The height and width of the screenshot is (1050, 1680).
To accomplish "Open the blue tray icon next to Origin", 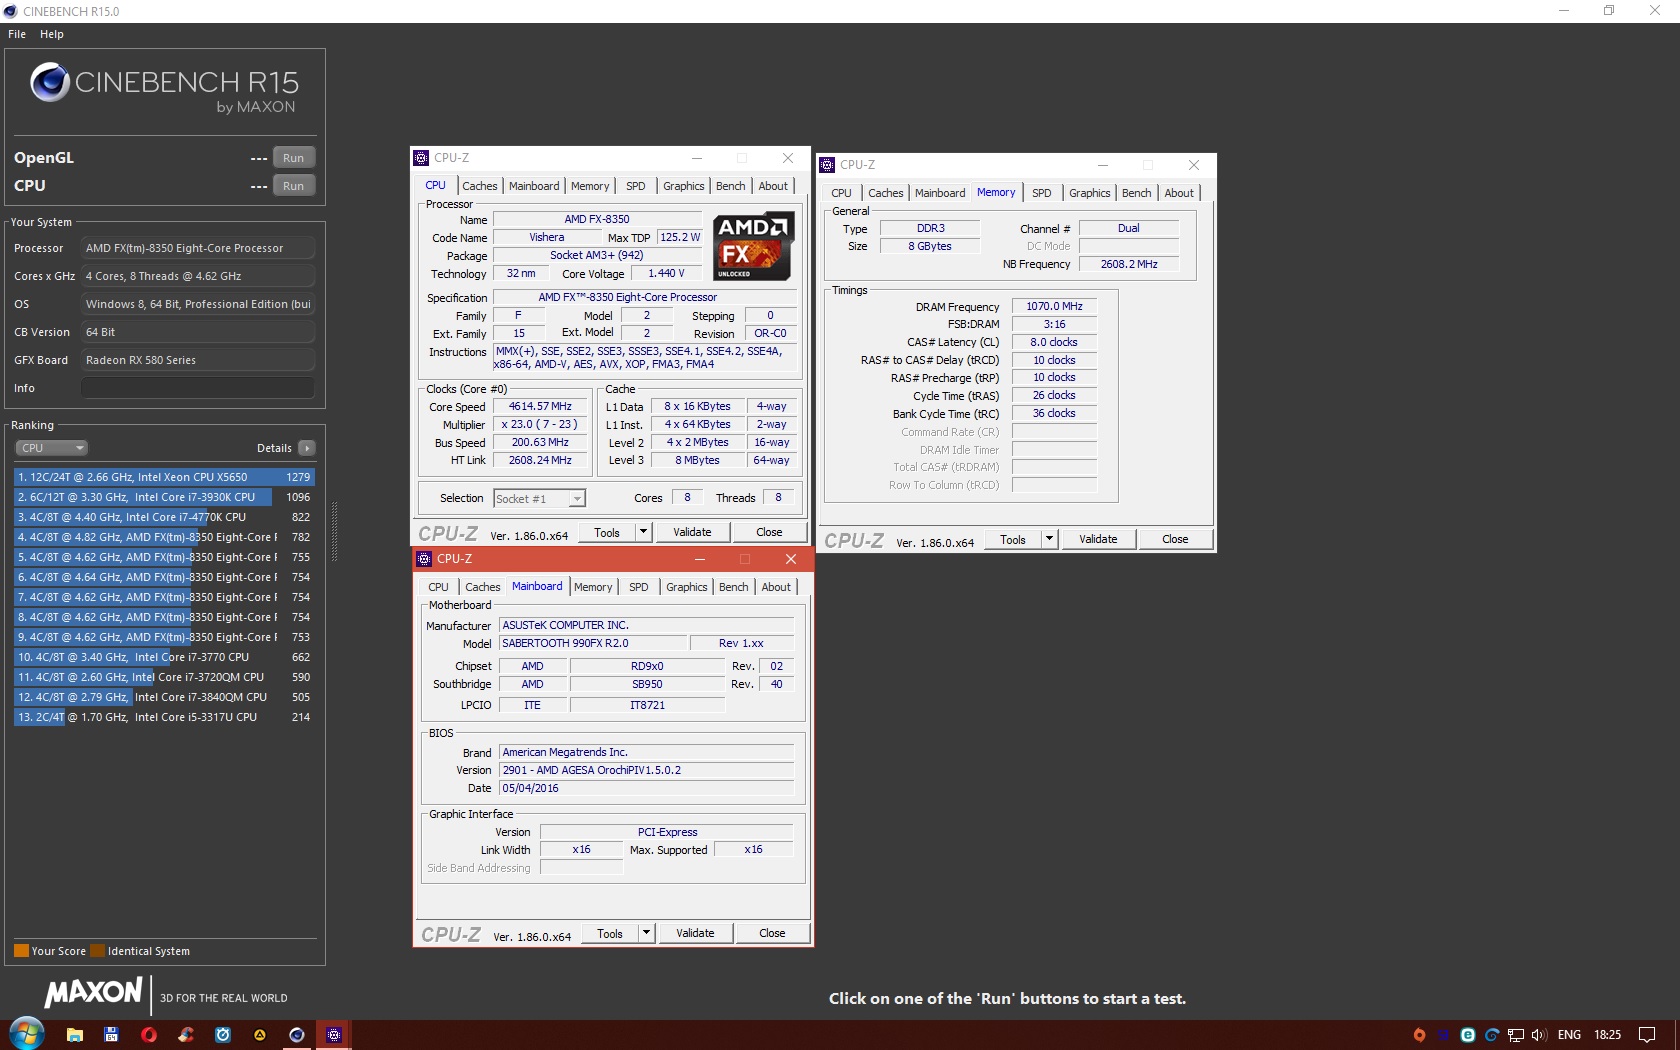I will click(x=1443, y=1035).
